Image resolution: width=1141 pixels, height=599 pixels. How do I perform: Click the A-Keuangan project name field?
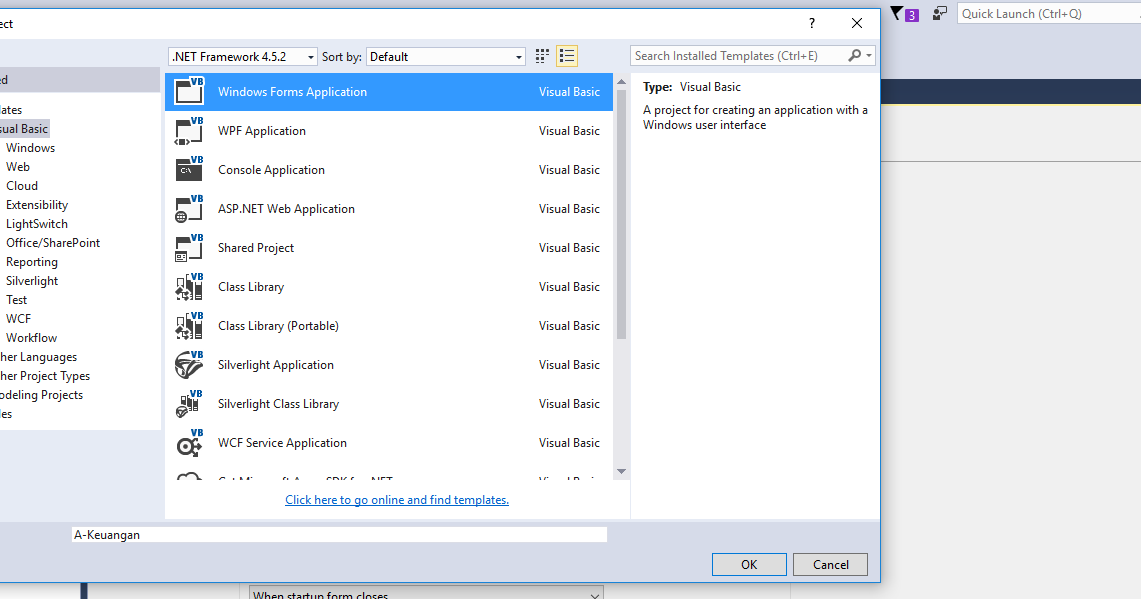coord(340,533)
